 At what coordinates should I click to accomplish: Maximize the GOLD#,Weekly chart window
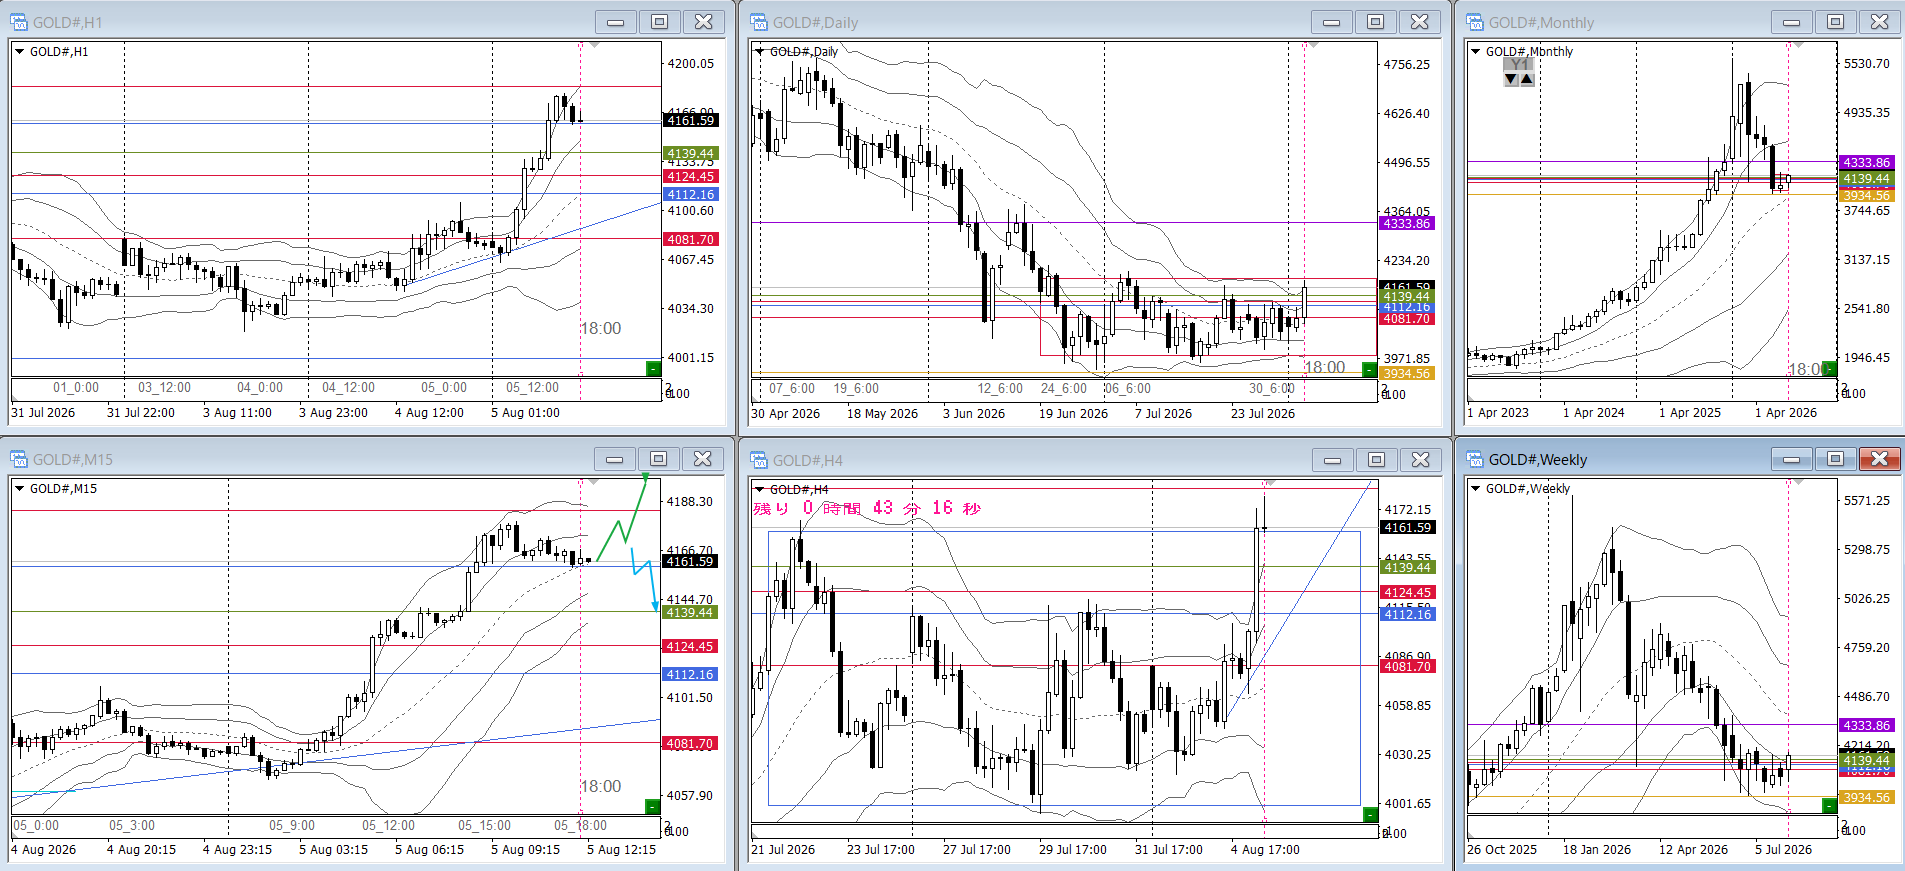click(x=1835, y=459)
